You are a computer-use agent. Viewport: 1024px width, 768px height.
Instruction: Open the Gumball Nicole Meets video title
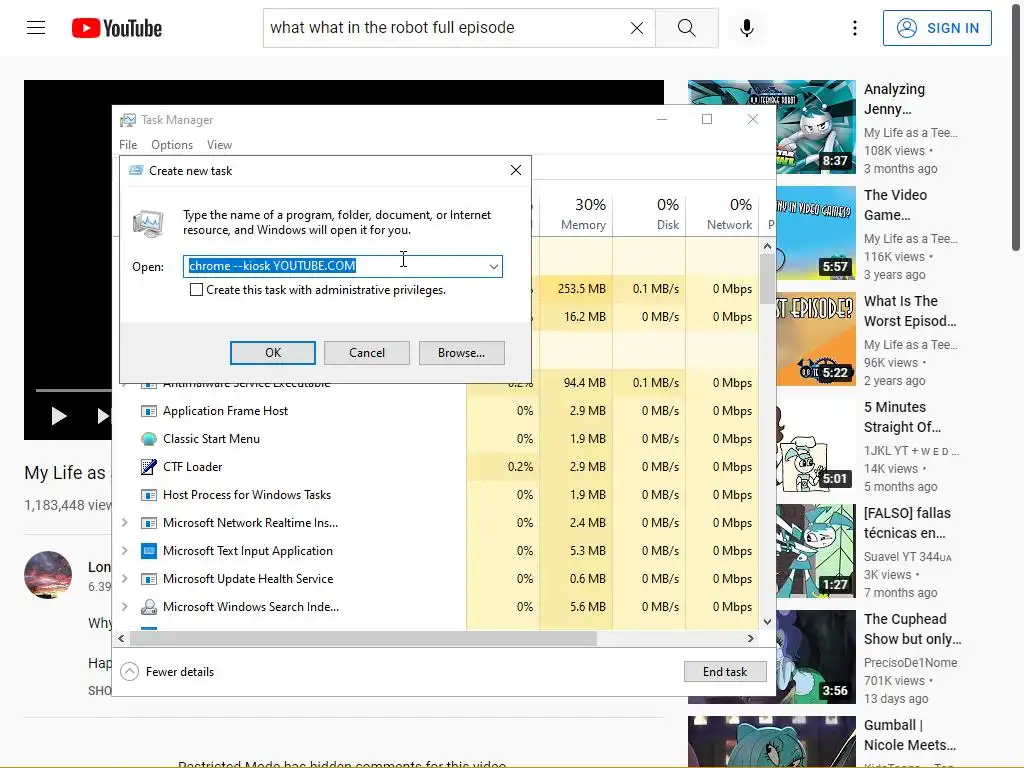point(910,735)
